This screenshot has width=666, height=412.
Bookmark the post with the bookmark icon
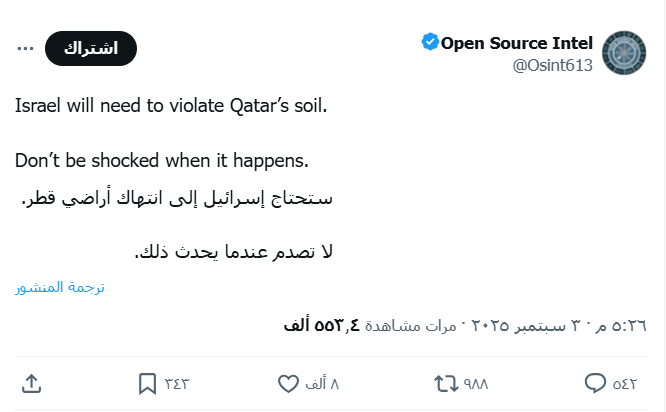coord(147,383)
